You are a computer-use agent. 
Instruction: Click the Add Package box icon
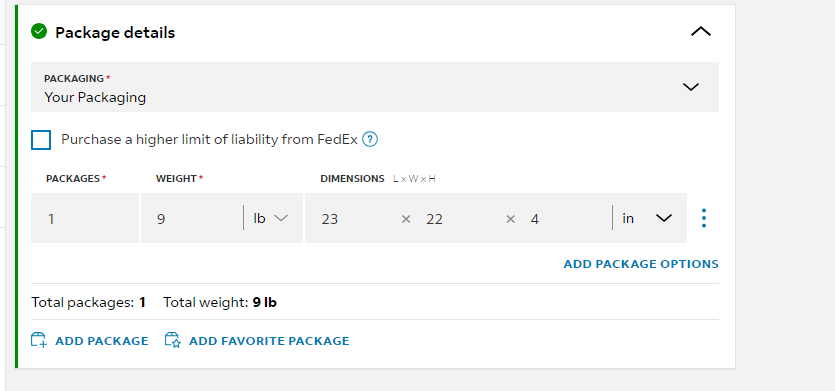(39, 340)
